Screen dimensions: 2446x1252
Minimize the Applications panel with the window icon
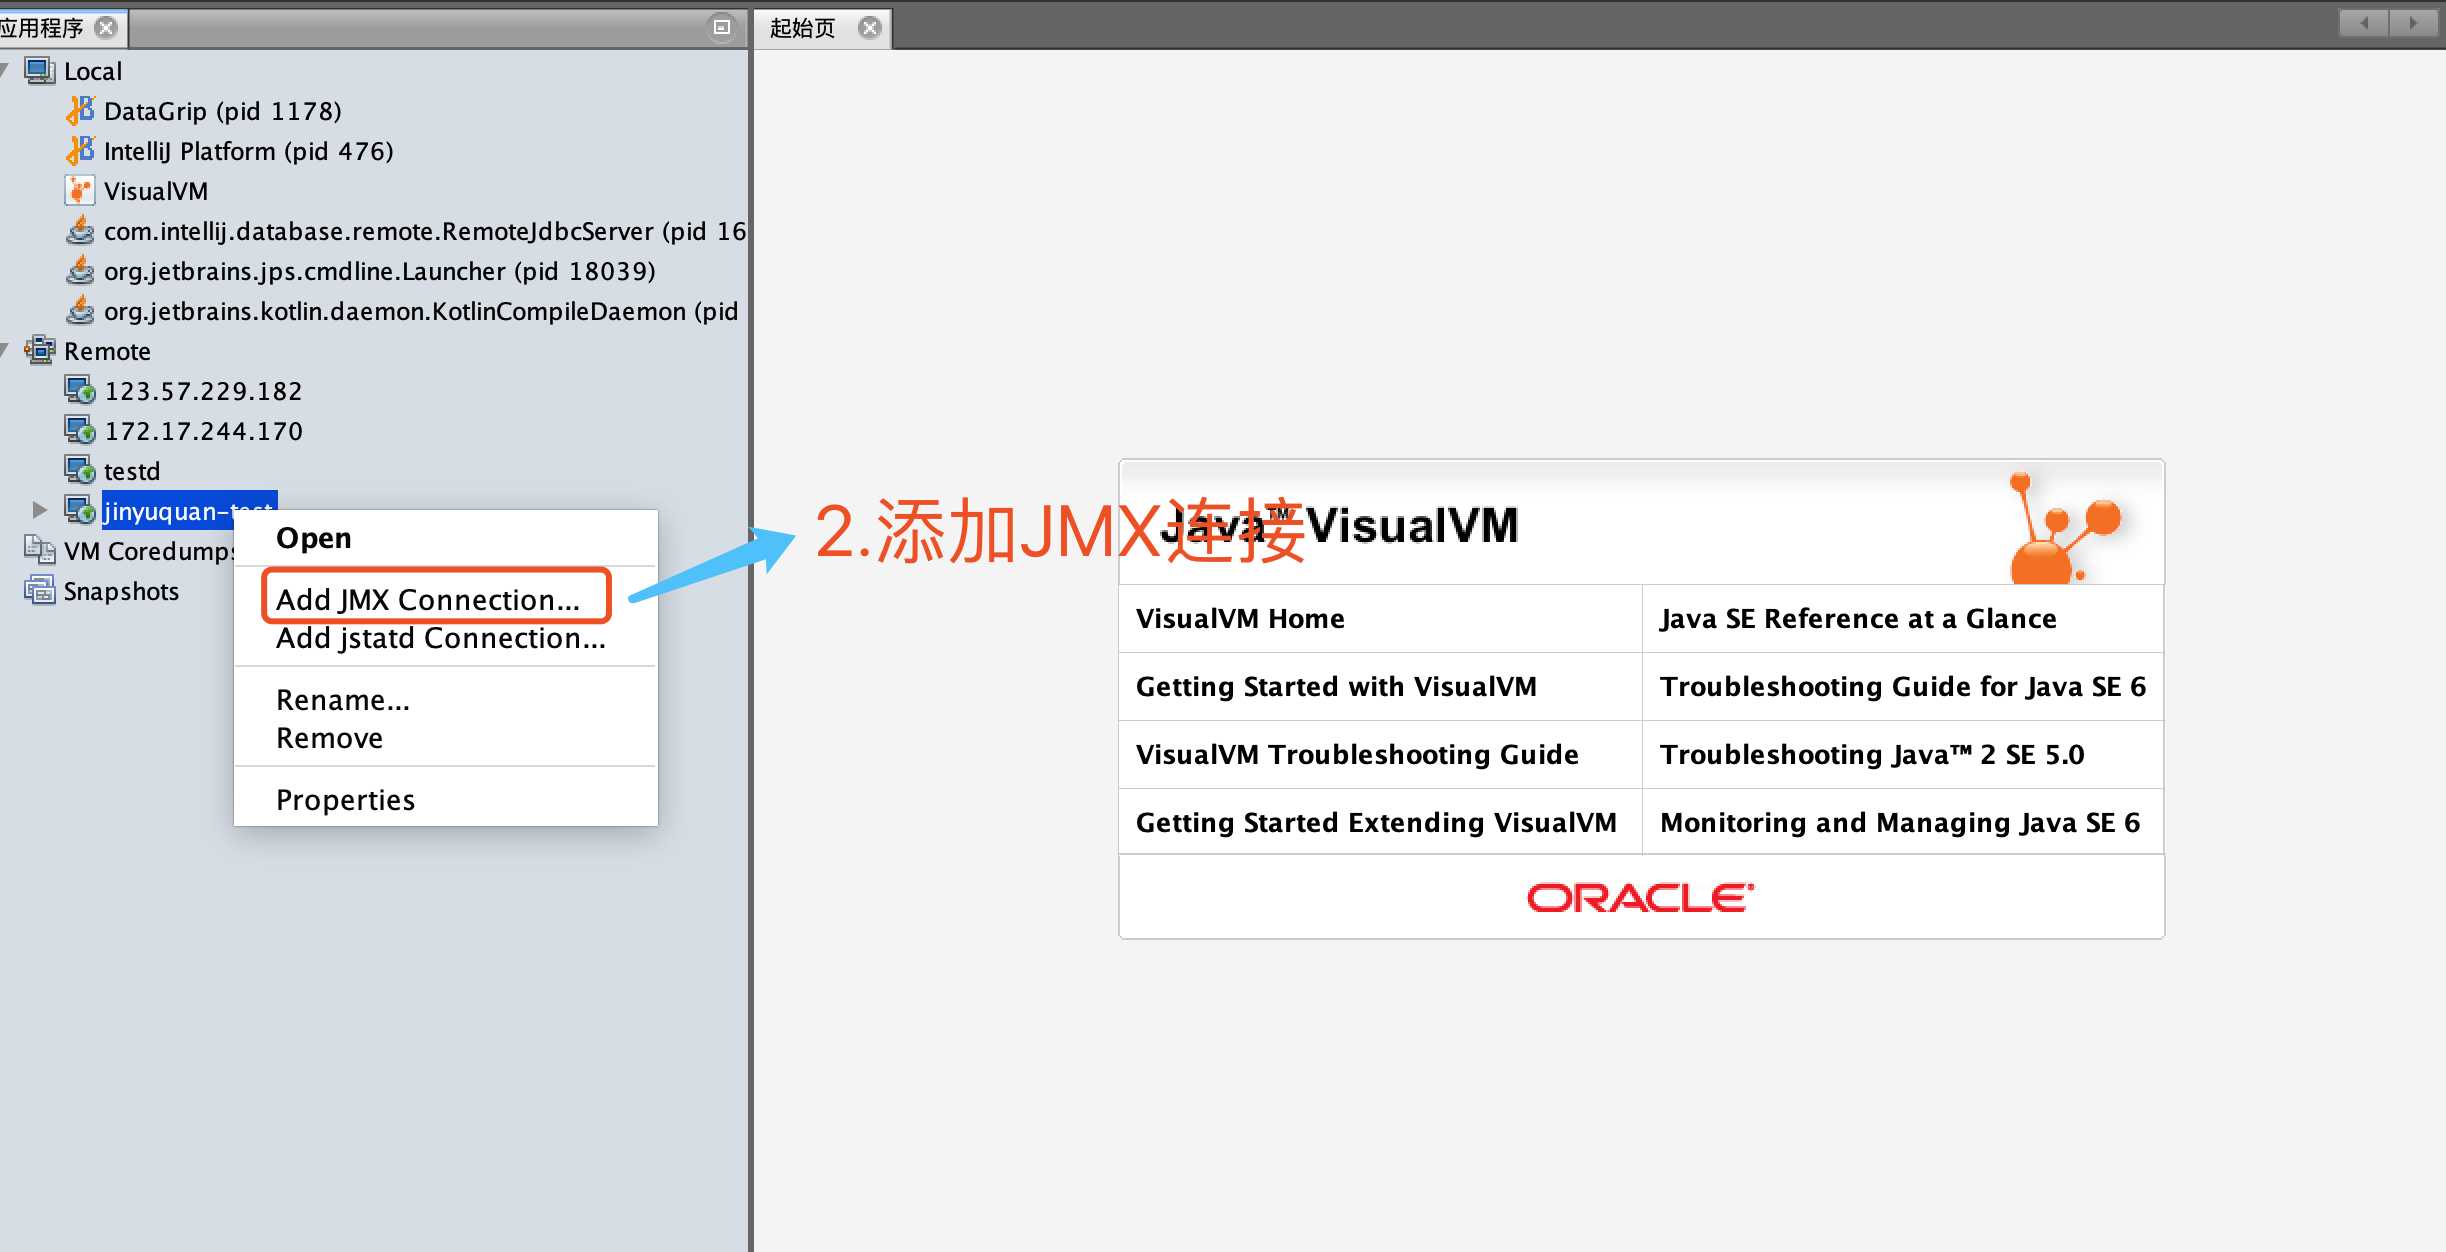click(722, 27)
